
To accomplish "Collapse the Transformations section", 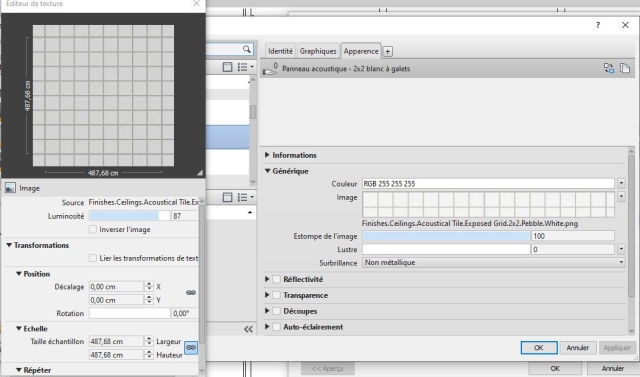I will pyautogui.click(x=9, y=245).
